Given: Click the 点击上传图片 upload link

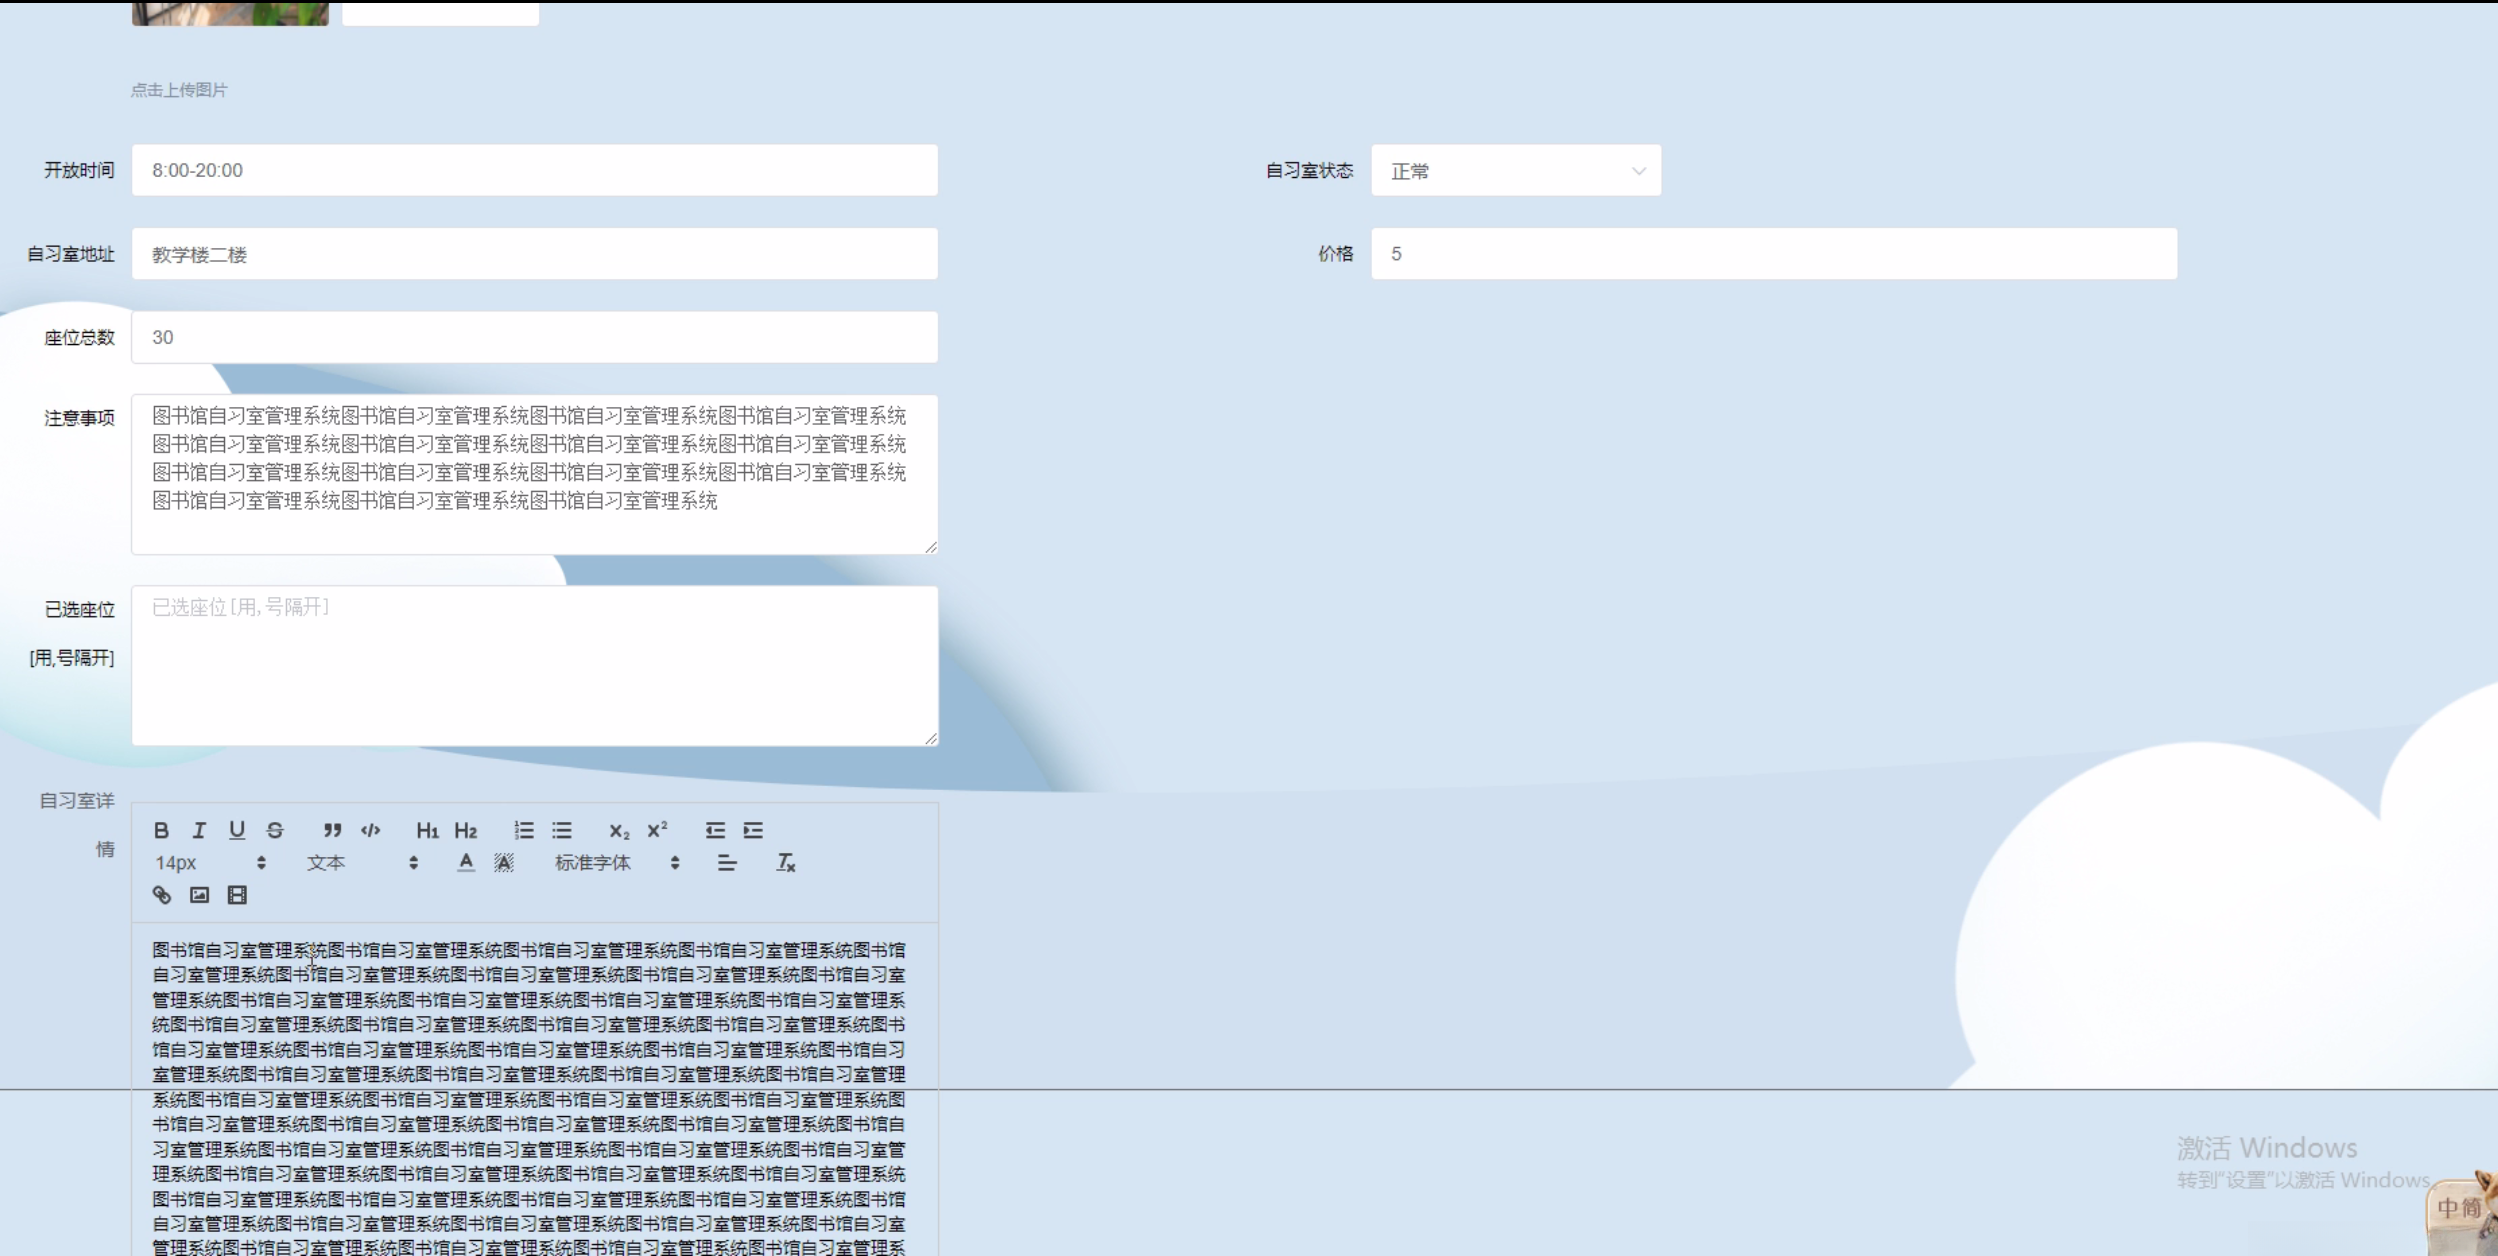Looking at the screenshot, I should point(179,90).
